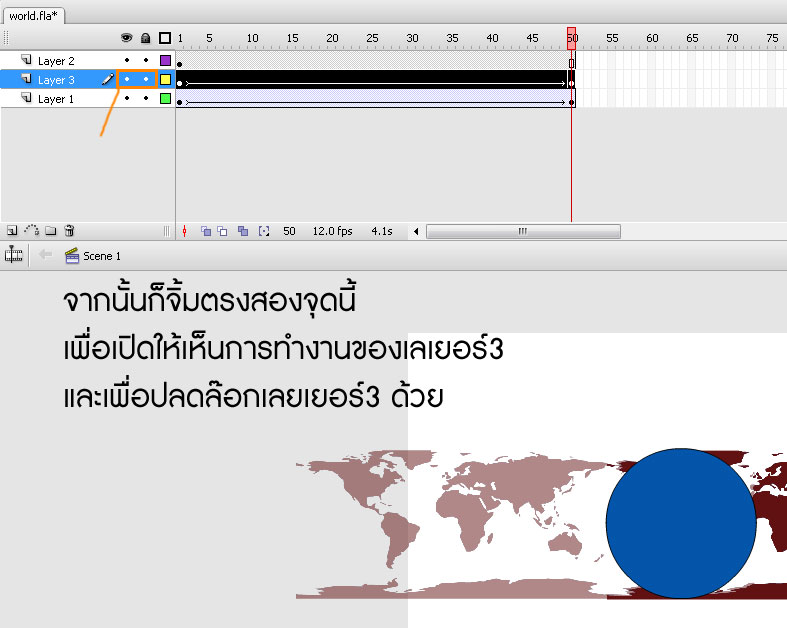Viewport: 787px width, 628px height.
Task: Toggle the timeline show/hide icon
Action: (14, 255)
